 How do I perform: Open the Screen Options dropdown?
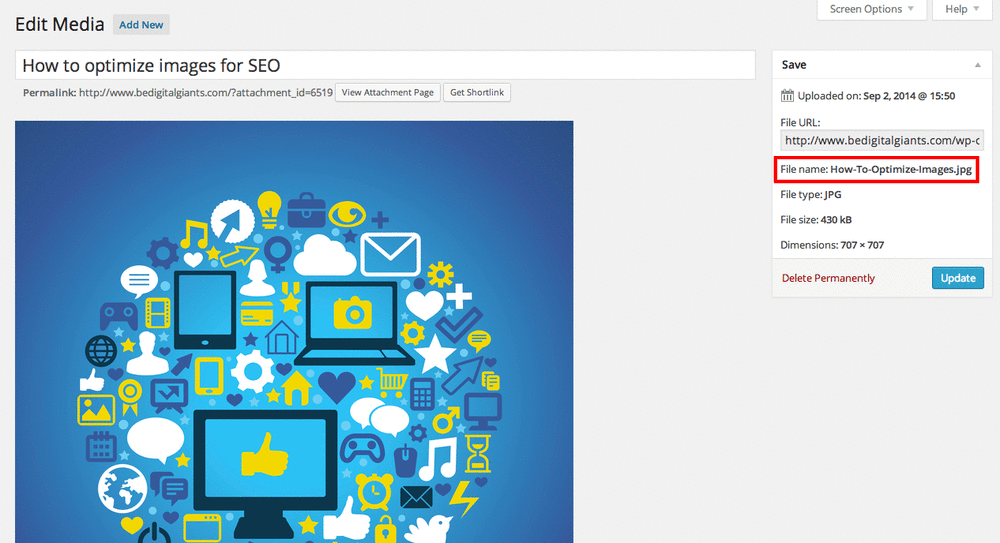coord(871,10)
